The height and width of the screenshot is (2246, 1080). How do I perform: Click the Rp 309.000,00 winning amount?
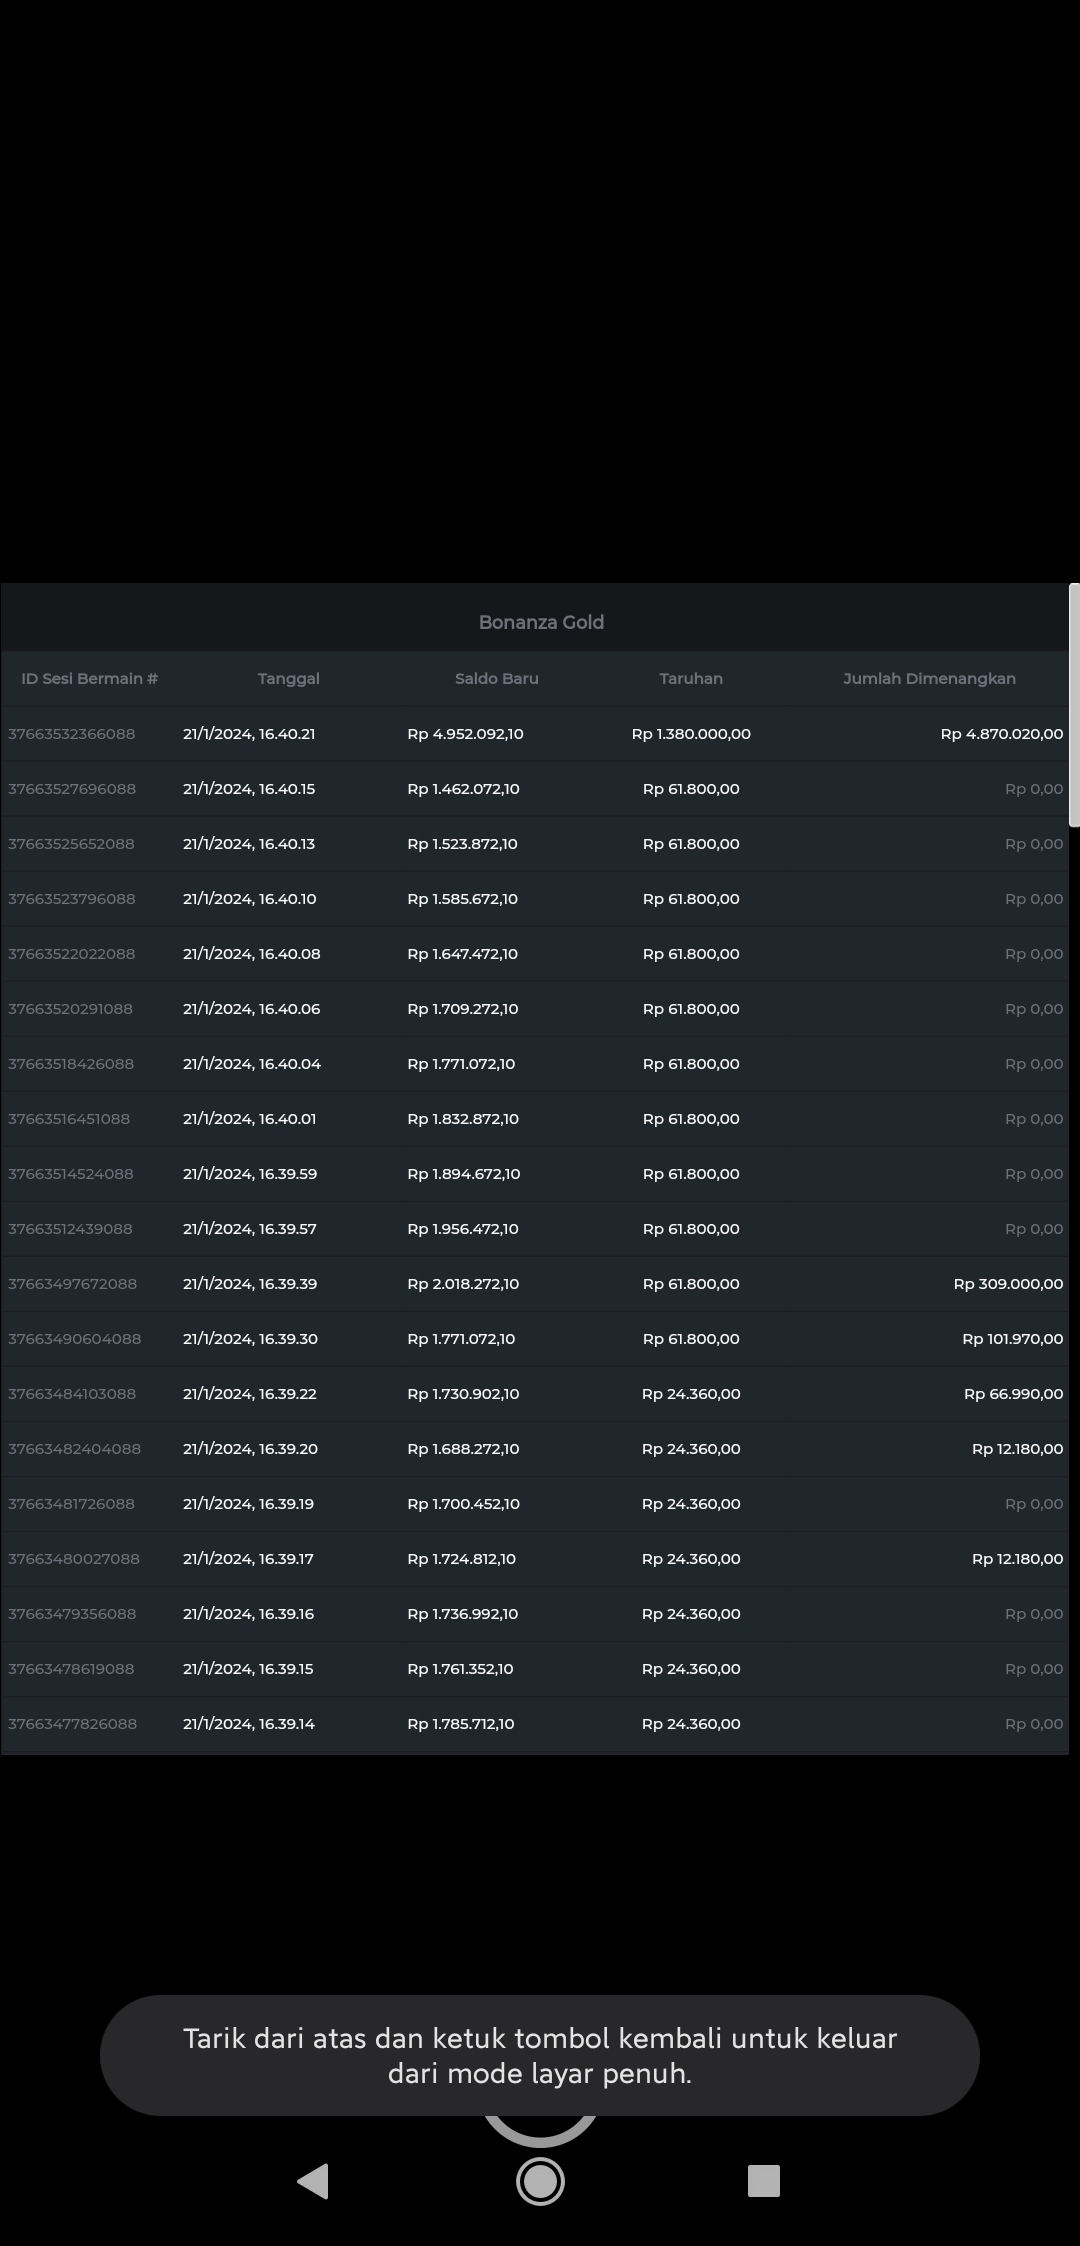[x=1008, y=1284]
